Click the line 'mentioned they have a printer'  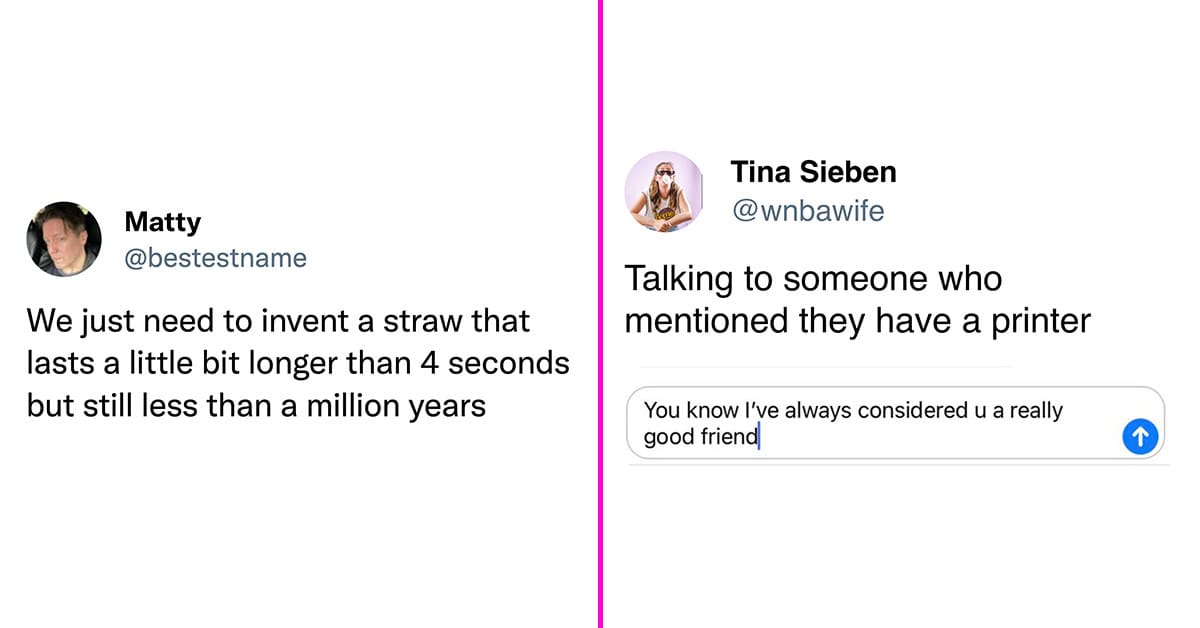point(857,320)
